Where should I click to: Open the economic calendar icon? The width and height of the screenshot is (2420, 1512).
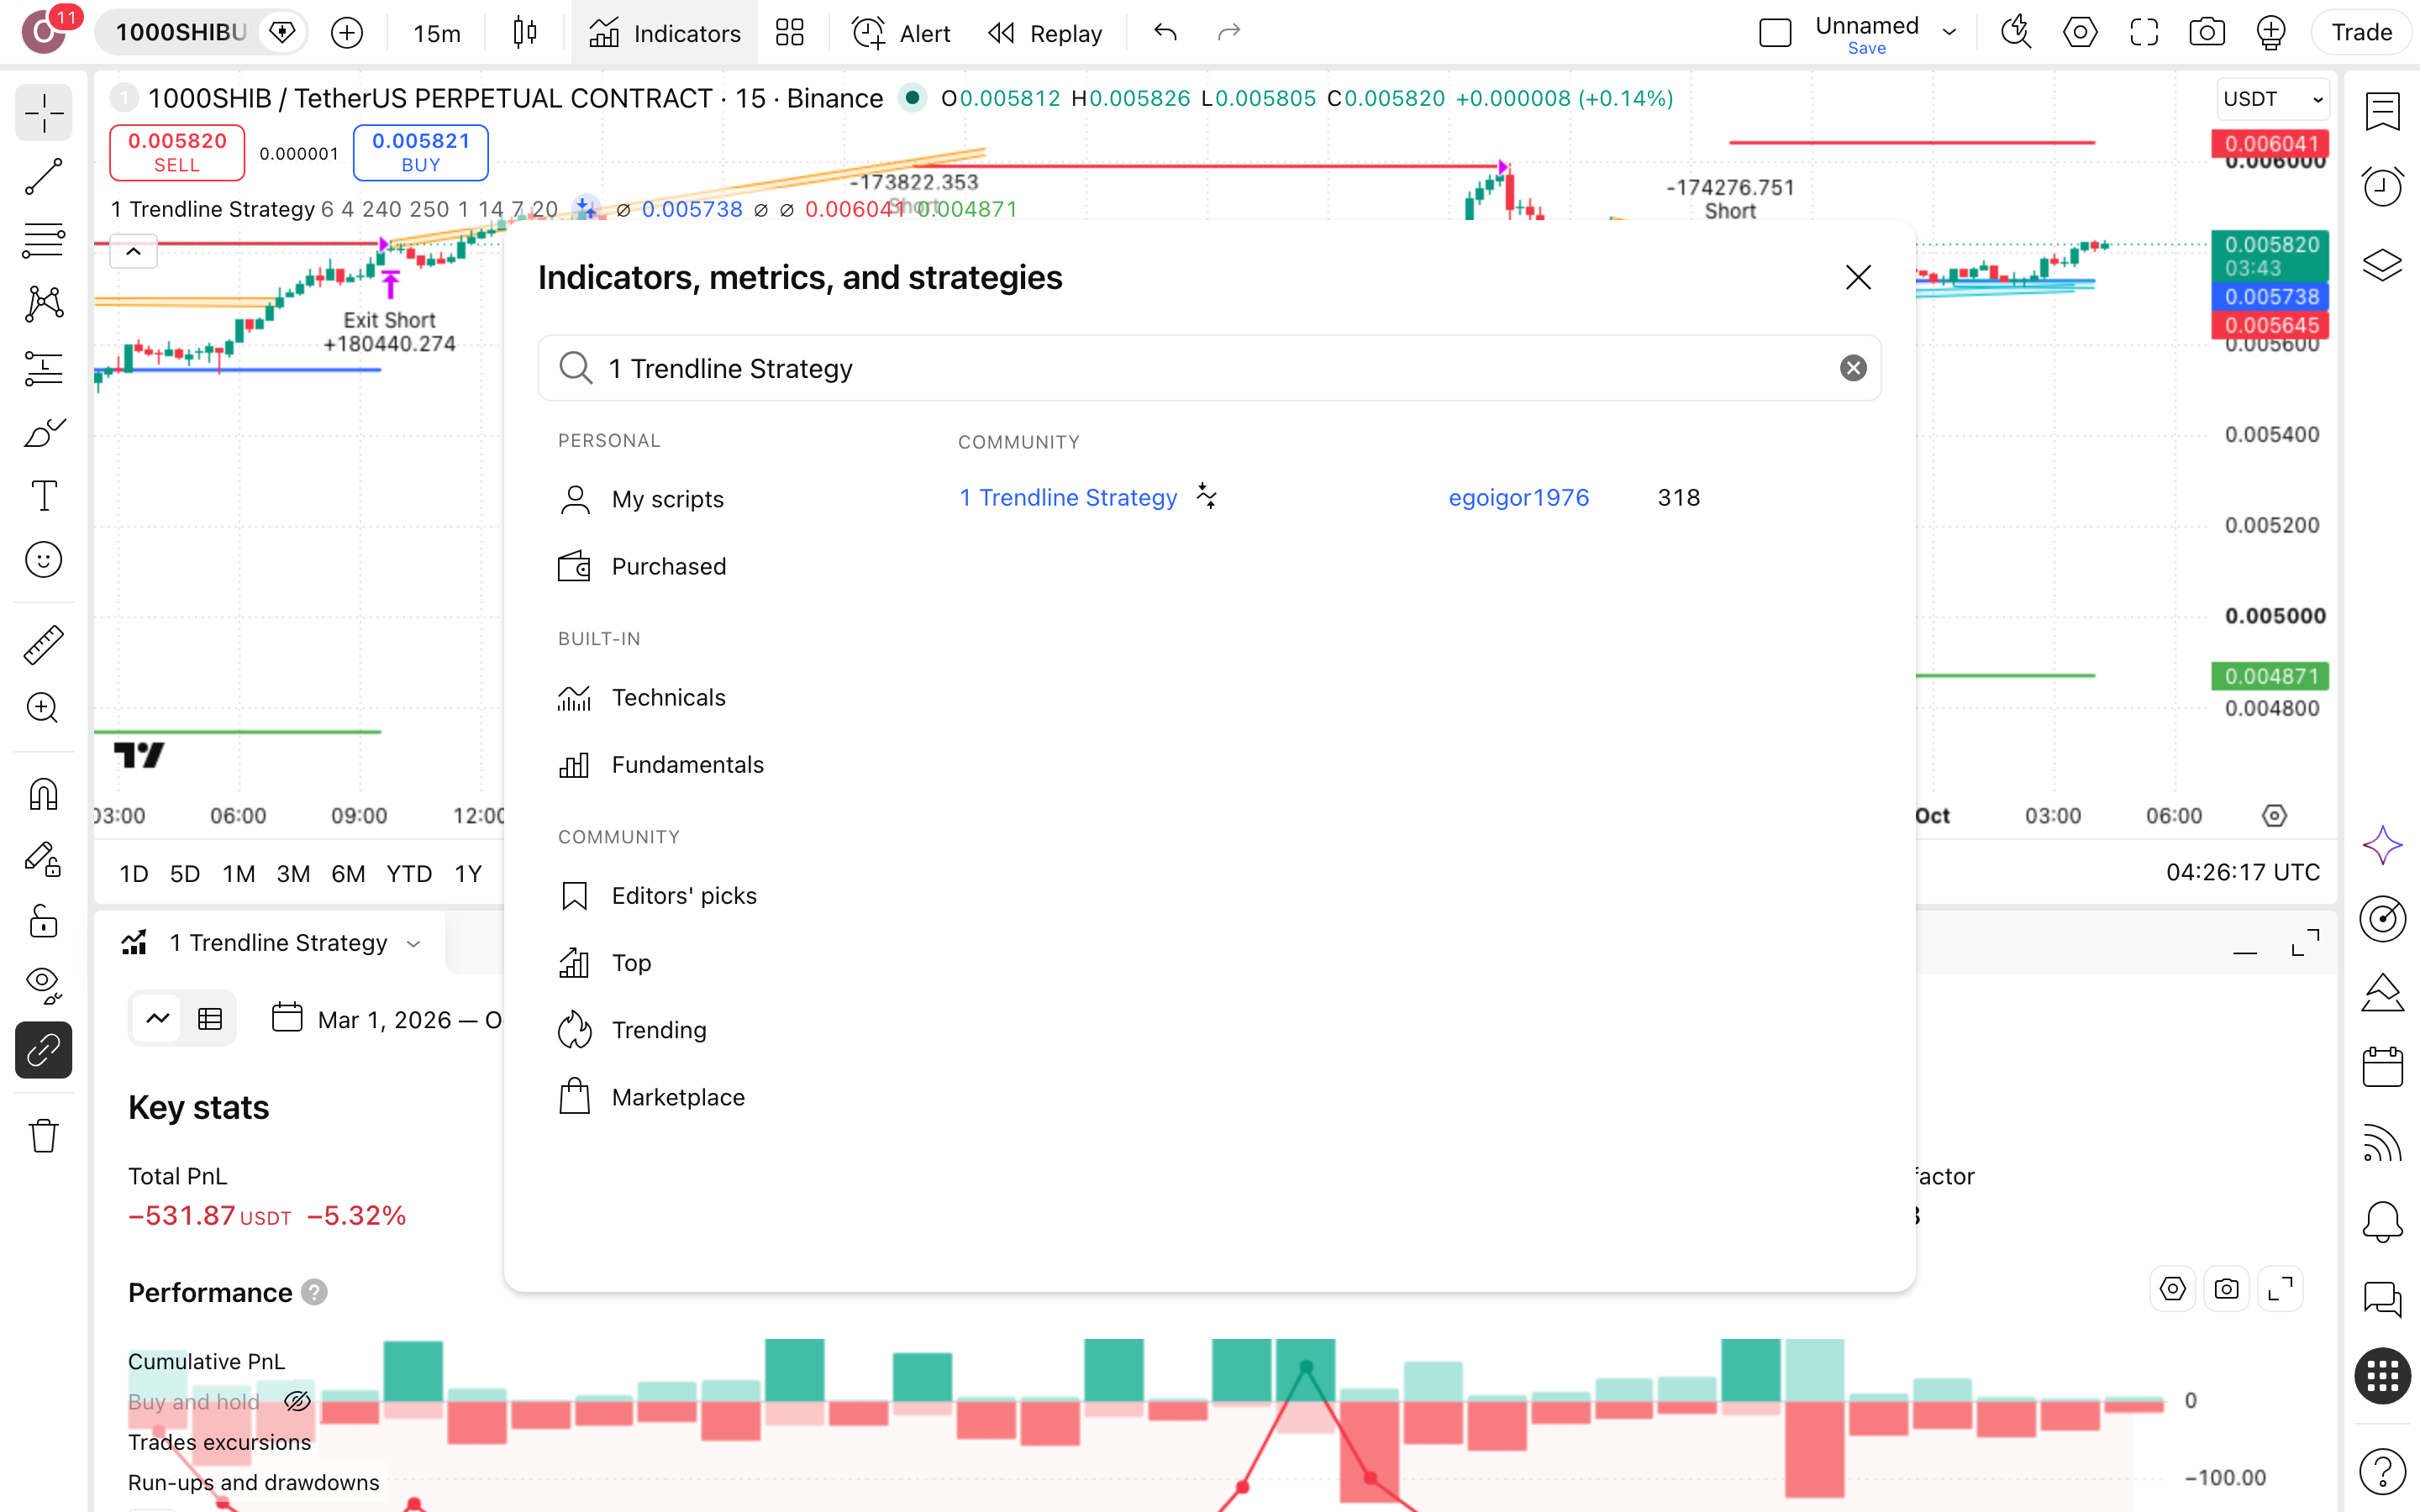2382,1066
